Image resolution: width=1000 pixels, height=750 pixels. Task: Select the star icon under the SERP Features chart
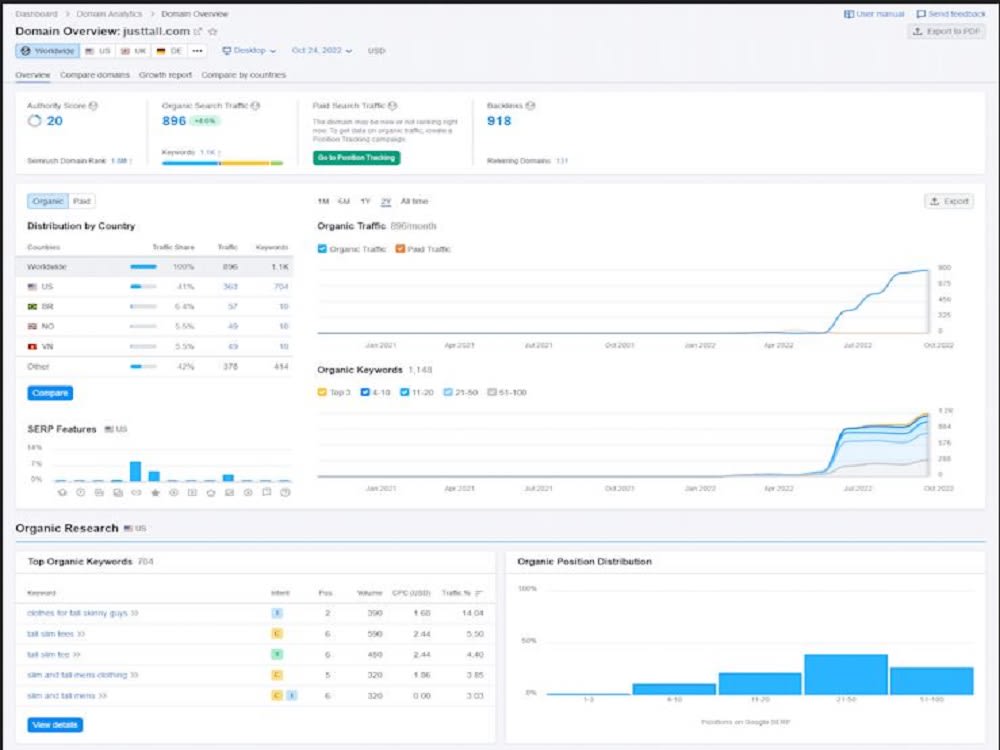coord(155,492)
